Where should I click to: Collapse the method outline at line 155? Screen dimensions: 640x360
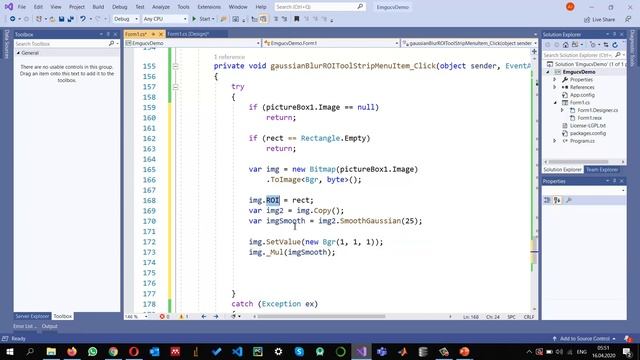tap(176, 66)
